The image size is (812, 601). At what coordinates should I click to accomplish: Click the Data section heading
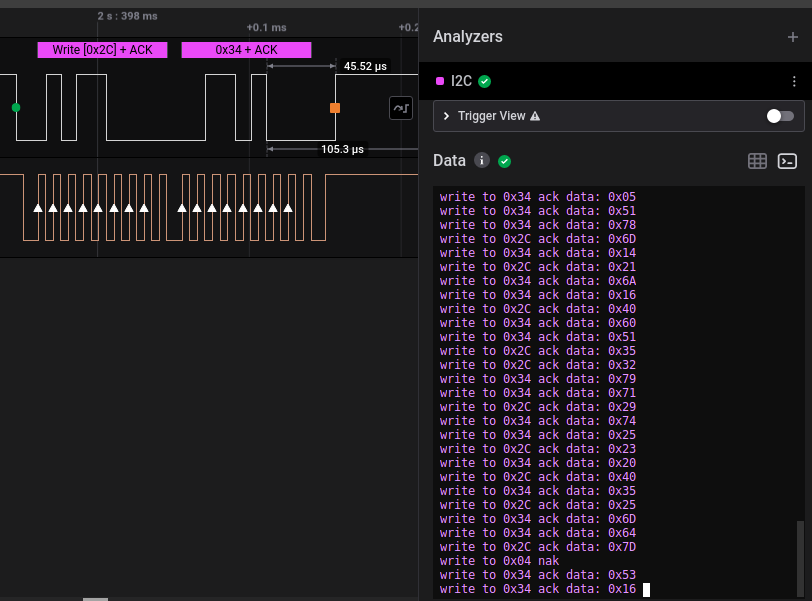(x=449, y=160)
